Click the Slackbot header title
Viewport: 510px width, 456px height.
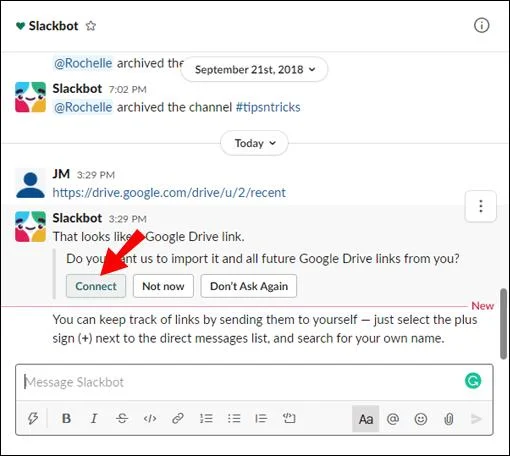pos(53,26)
